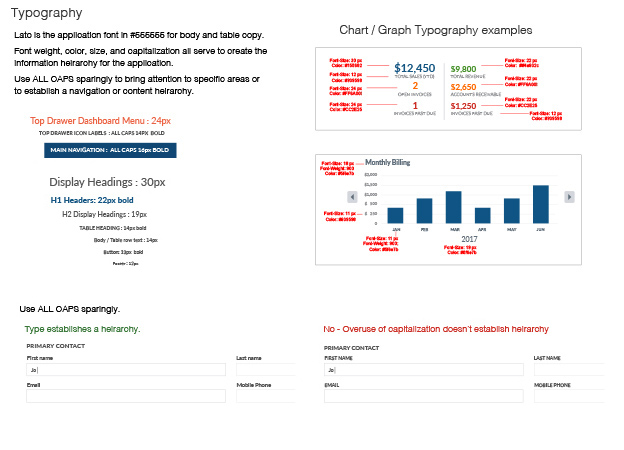The image size is (624, 450).
Task: Click the blue MAIN NAVIGATION bar
Action: (111, 149)
